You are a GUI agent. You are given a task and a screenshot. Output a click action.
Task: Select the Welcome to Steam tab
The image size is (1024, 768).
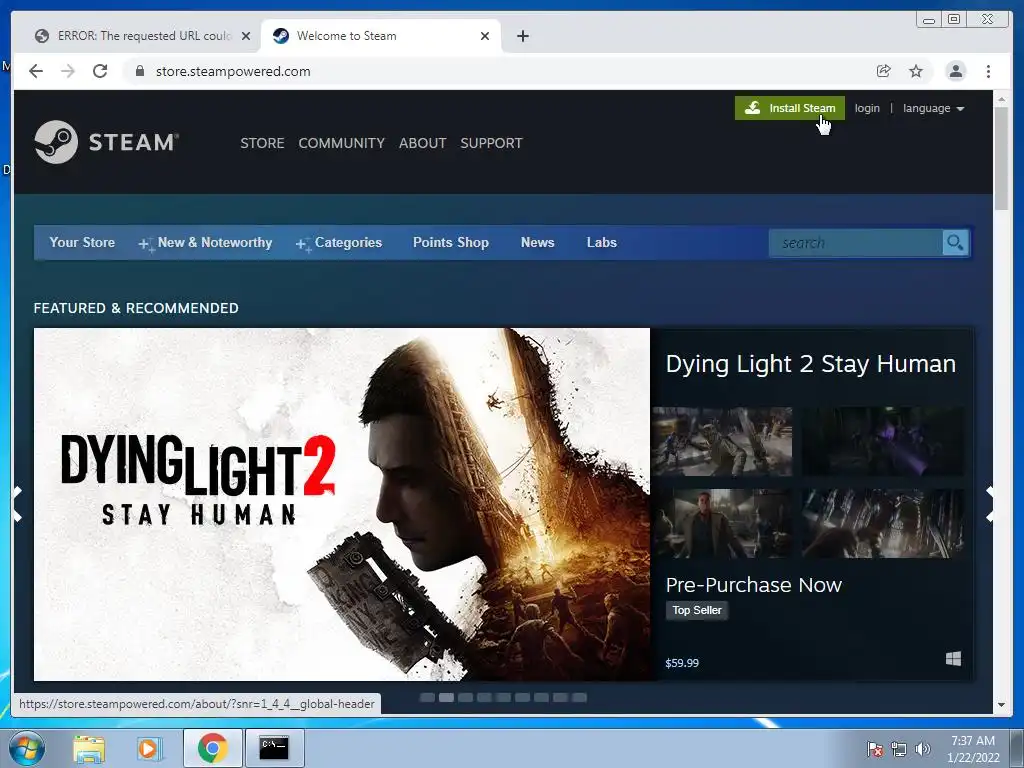381,36
